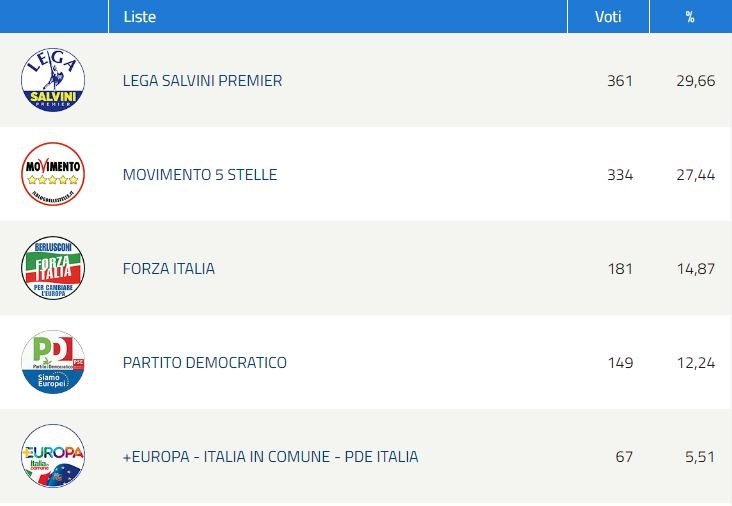Select the Liste column header
The width and height of the screenshot is (732, 506).
140,17
